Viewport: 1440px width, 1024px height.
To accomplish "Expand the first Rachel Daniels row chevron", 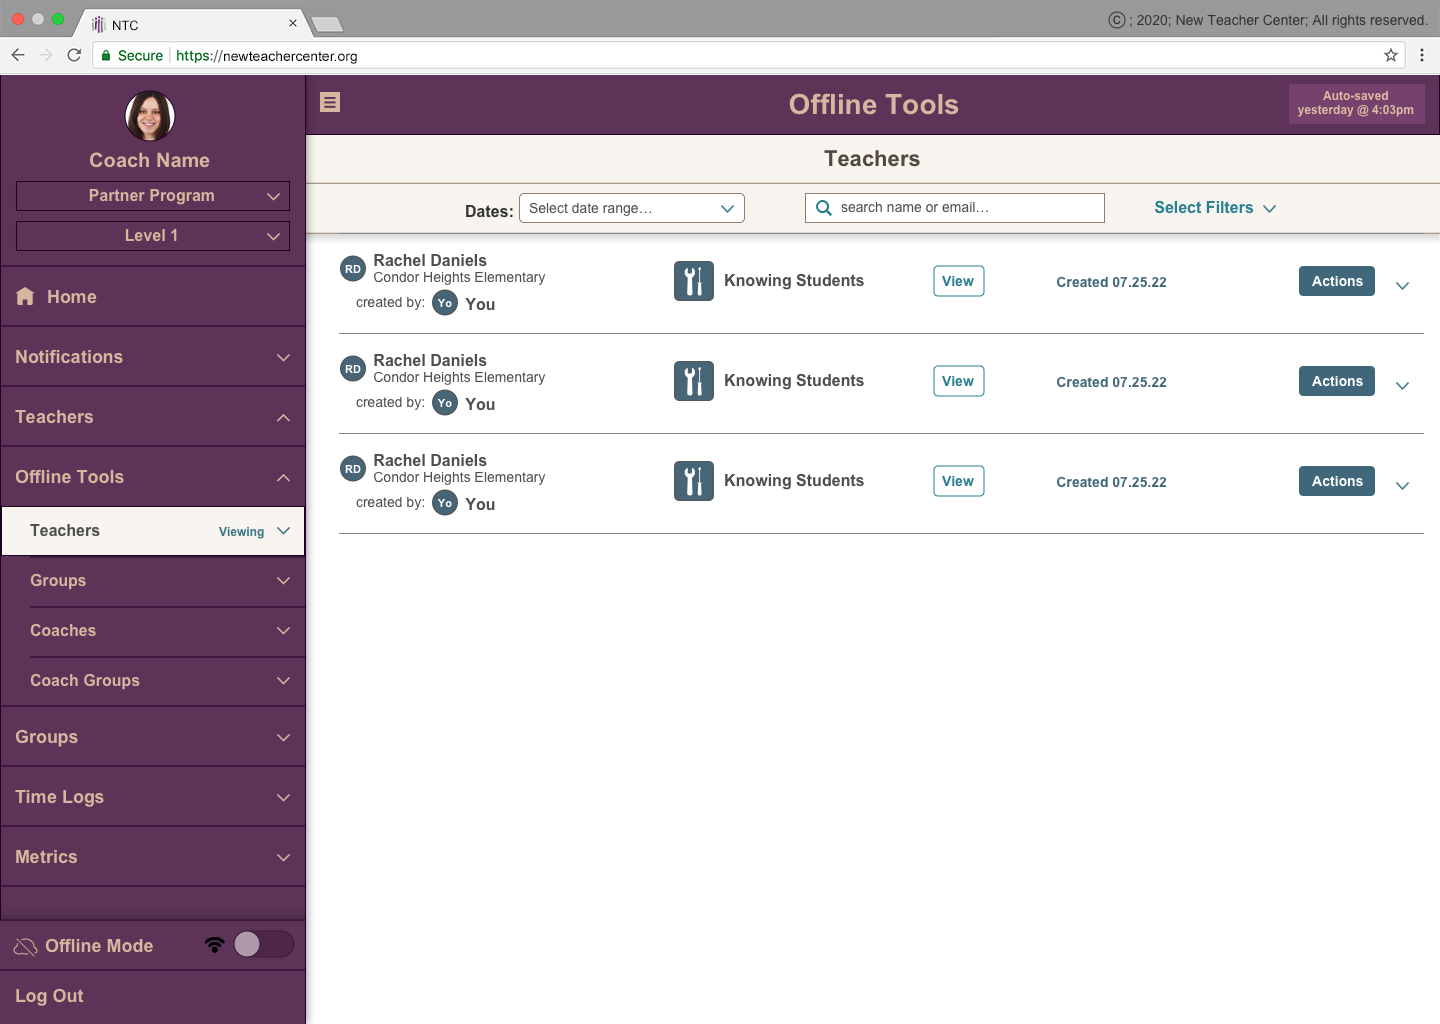I will click(1402, 286).
